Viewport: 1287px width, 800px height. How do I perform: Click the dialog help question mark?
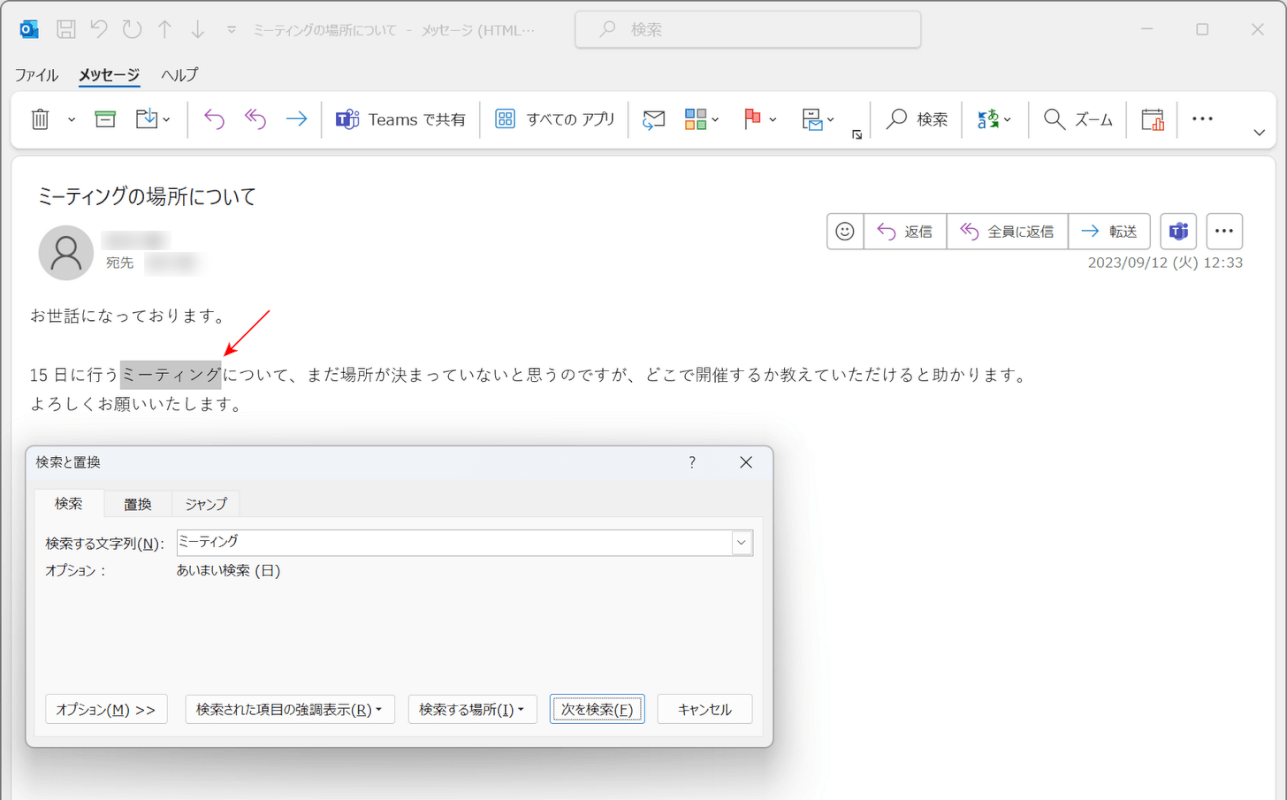(692, 462)
